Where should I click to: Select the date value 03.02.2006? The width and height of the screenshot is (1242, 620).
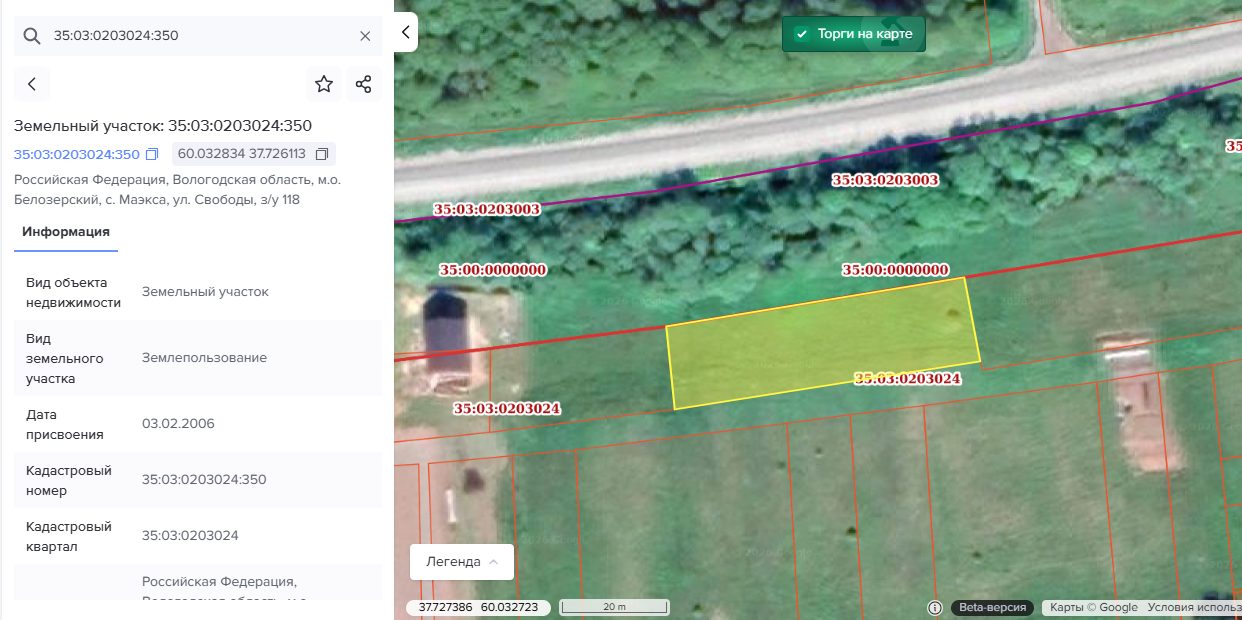(178, 423)
